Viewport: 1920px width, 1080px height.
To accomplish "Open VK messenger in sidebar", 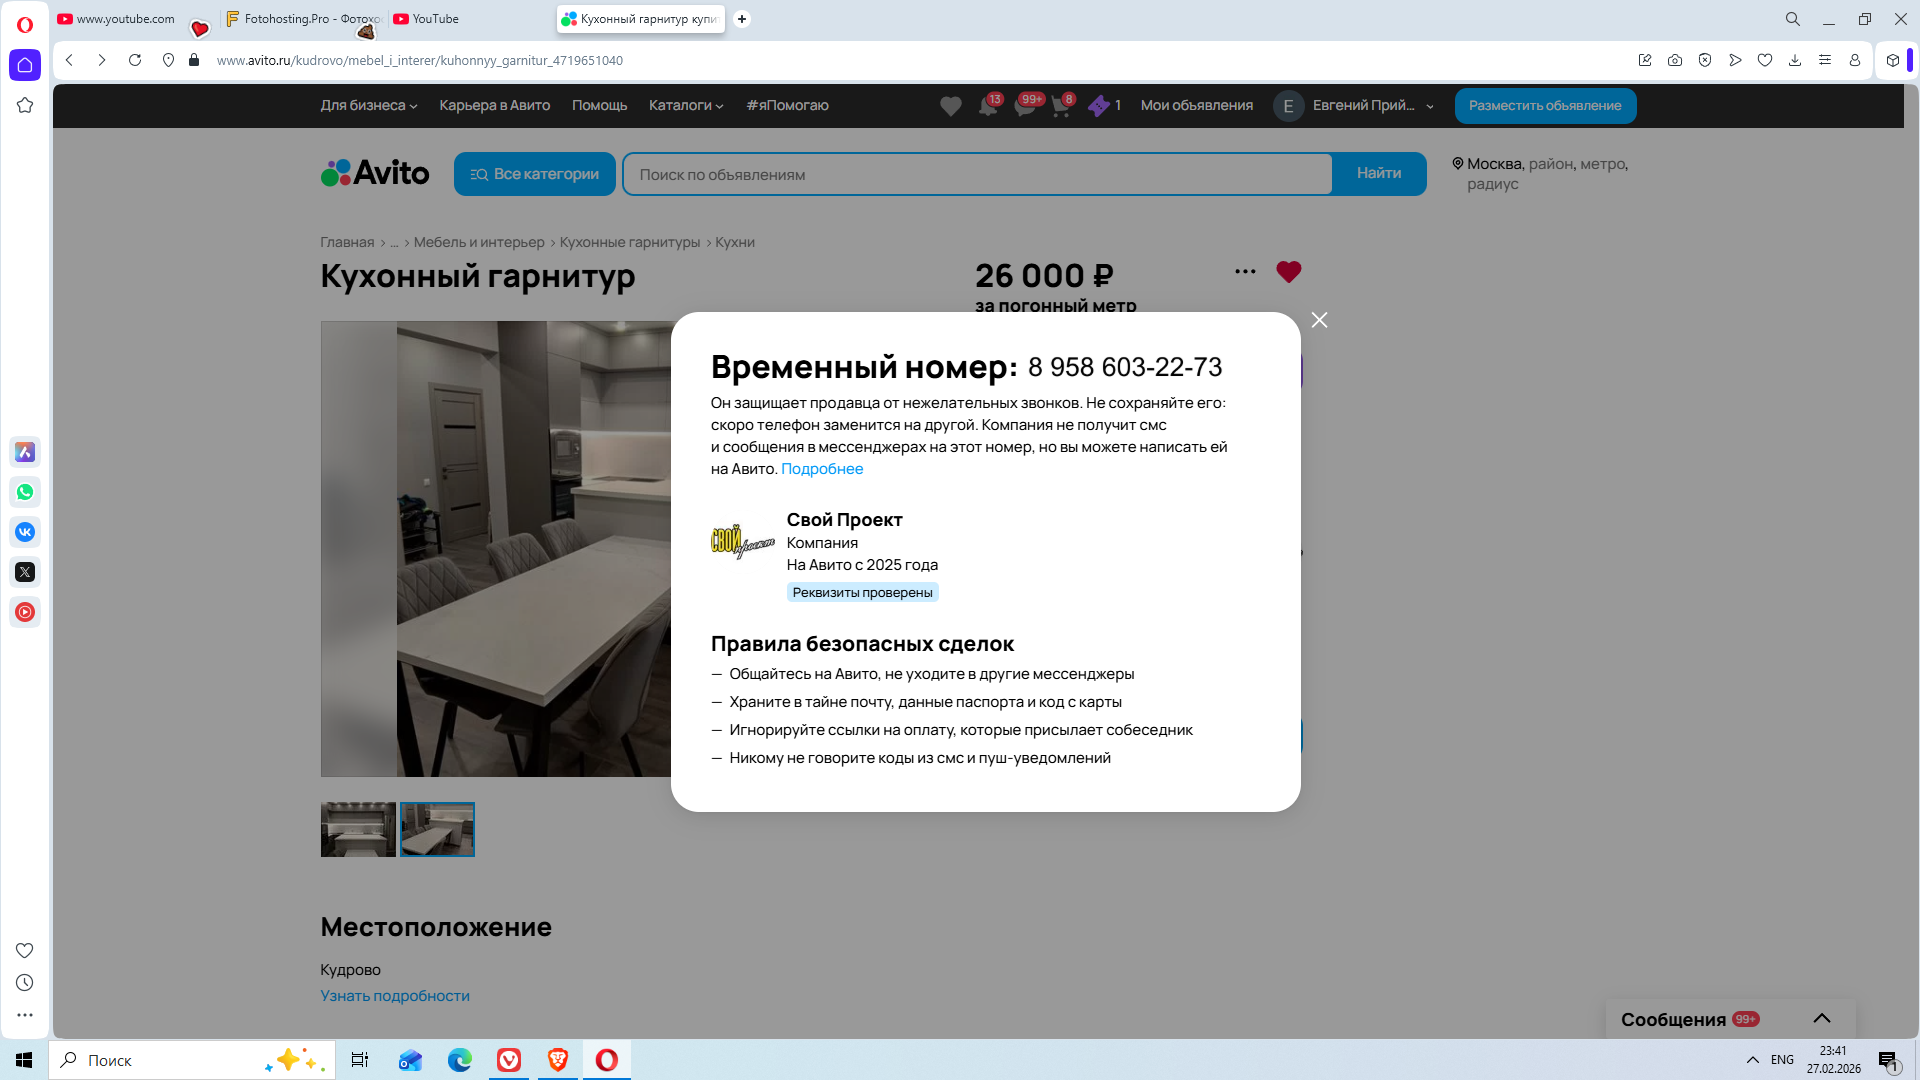I will tap(25, 532).
